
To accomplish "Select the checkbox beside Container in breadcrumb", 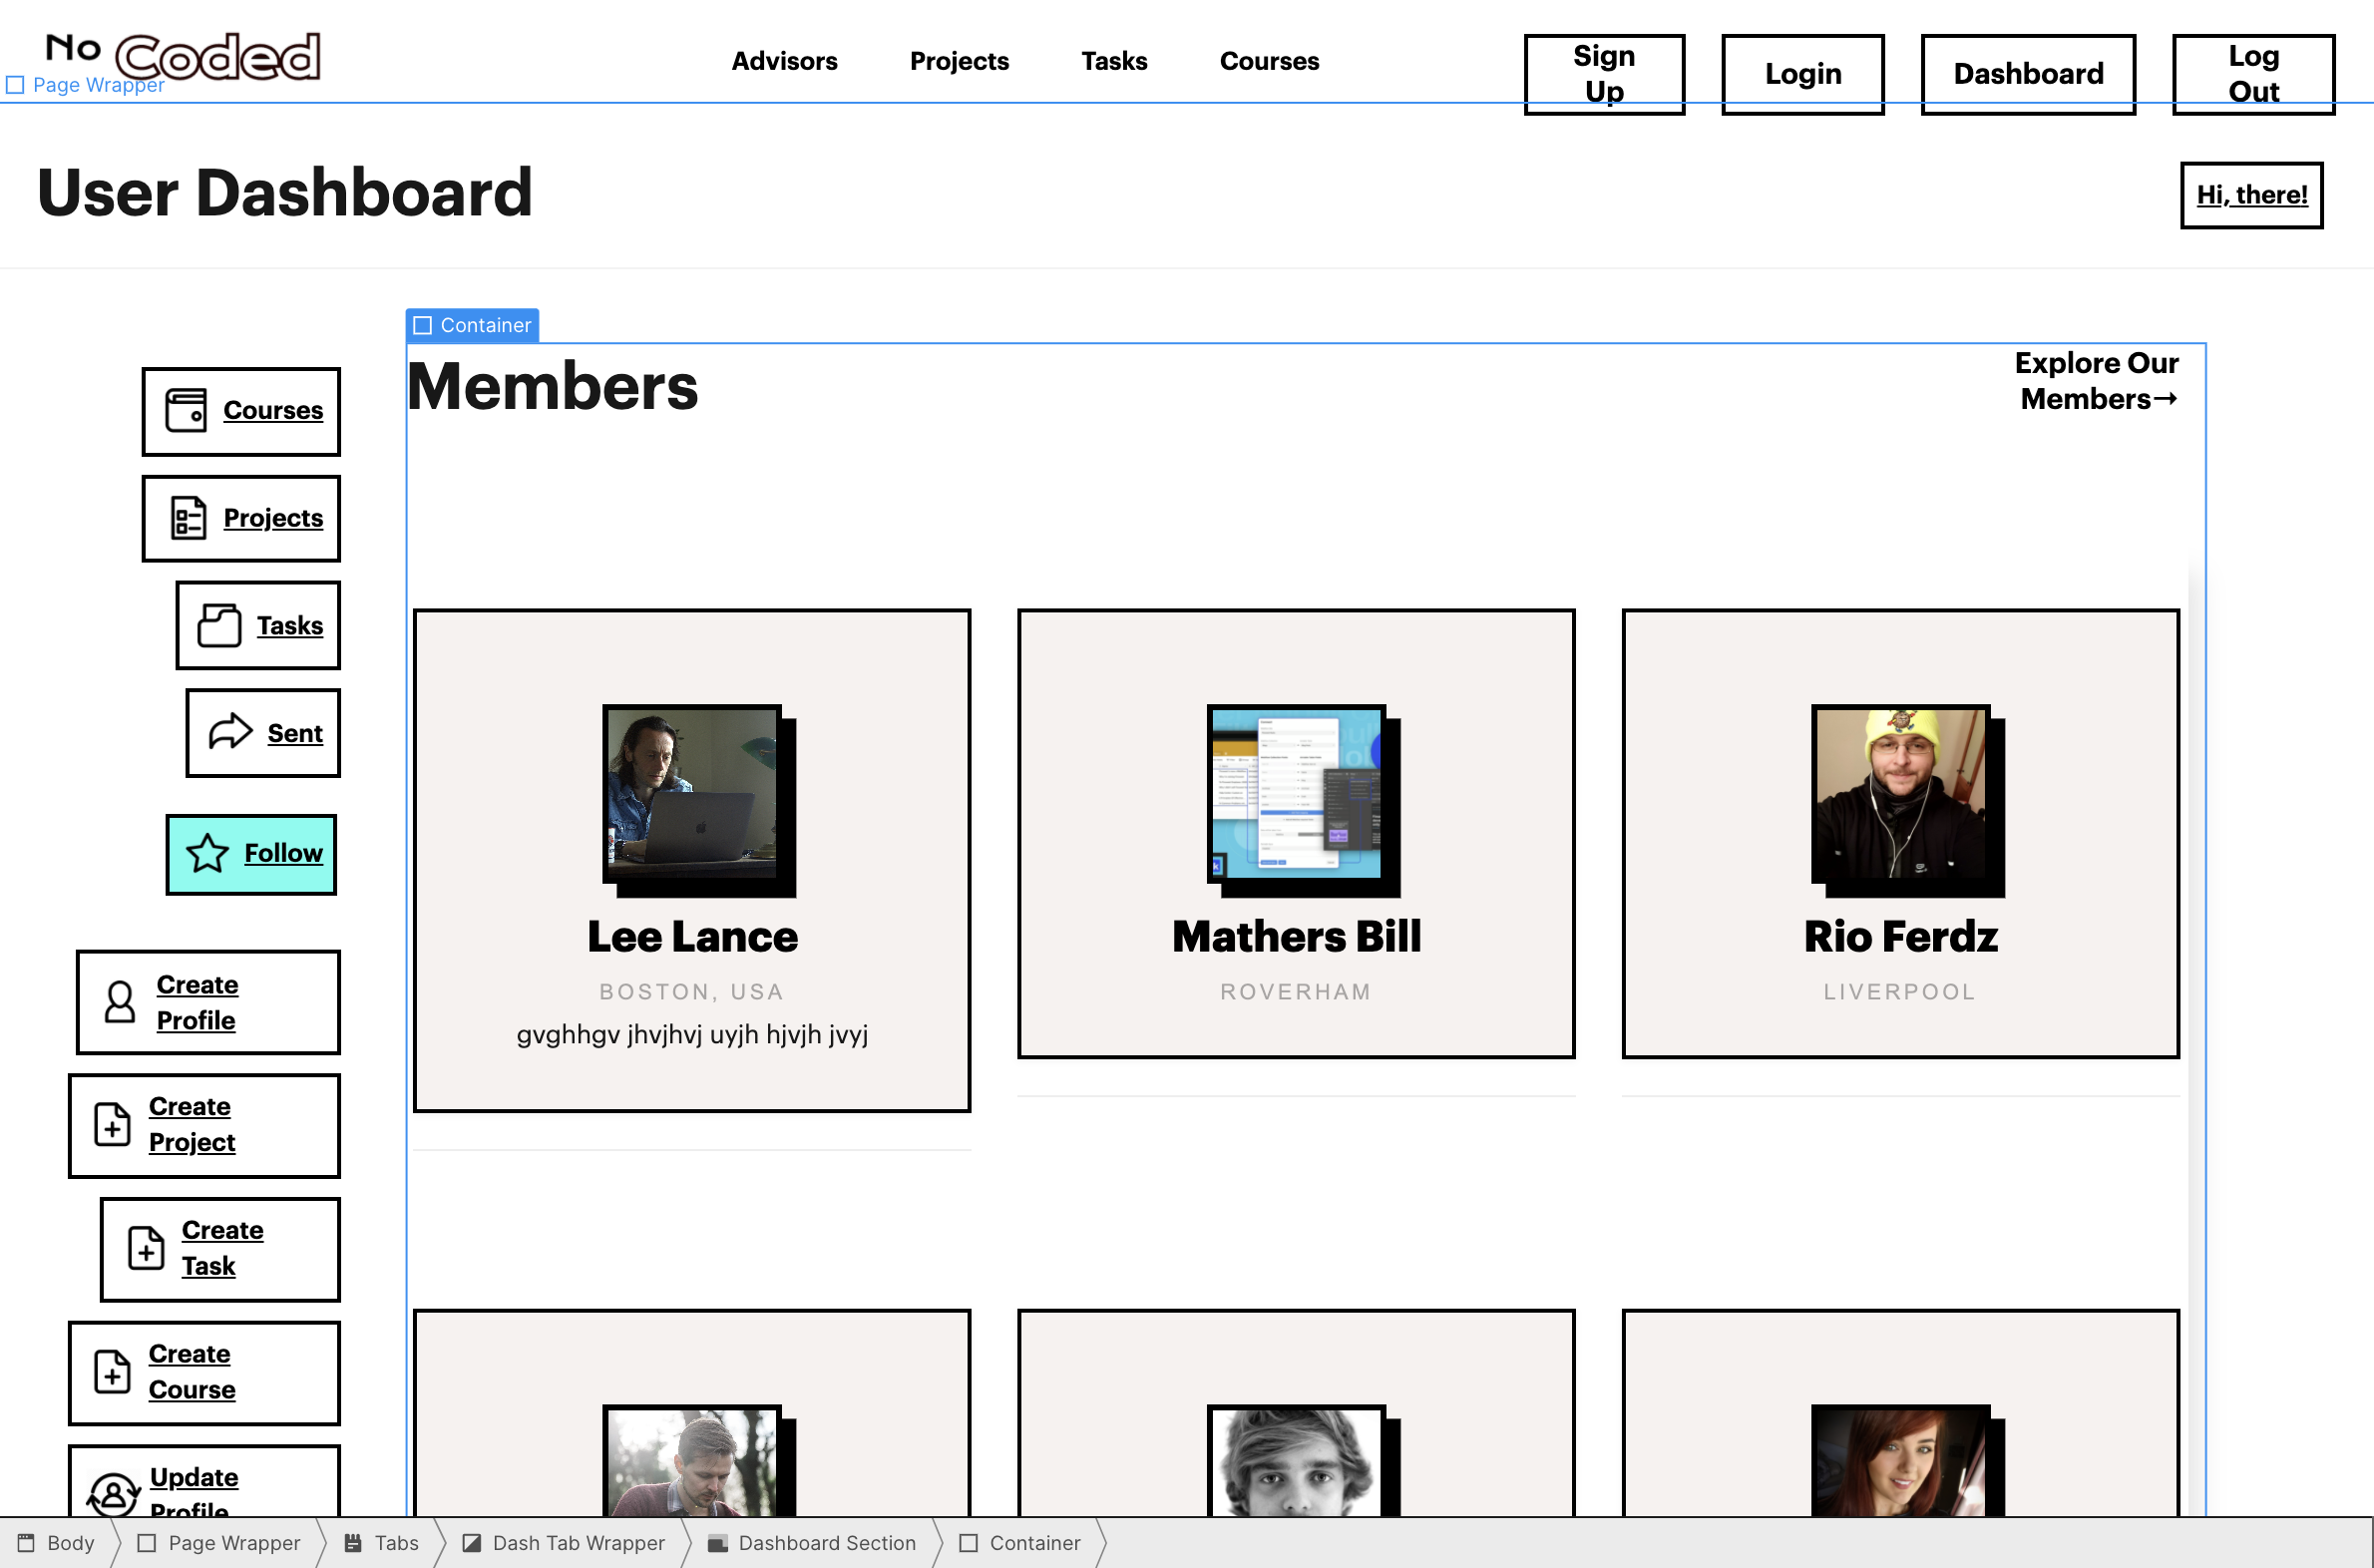I will click(969, 1542).
